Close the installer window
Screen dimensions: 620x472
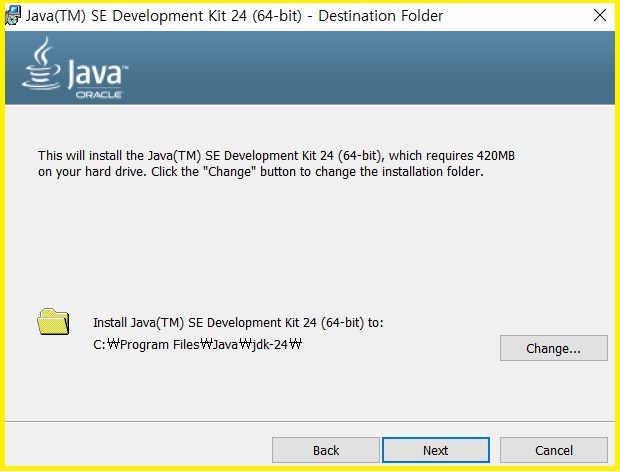coord(600,15)
